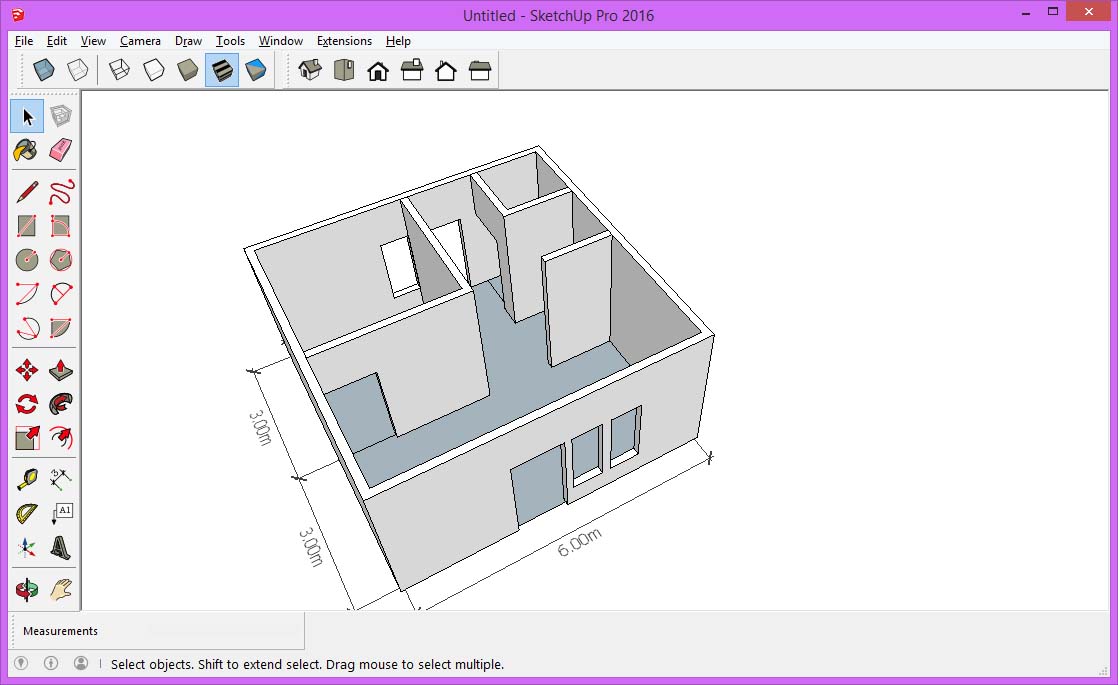Pick the Eraser tool
The image size is (1118, 685).
(60, 151)
